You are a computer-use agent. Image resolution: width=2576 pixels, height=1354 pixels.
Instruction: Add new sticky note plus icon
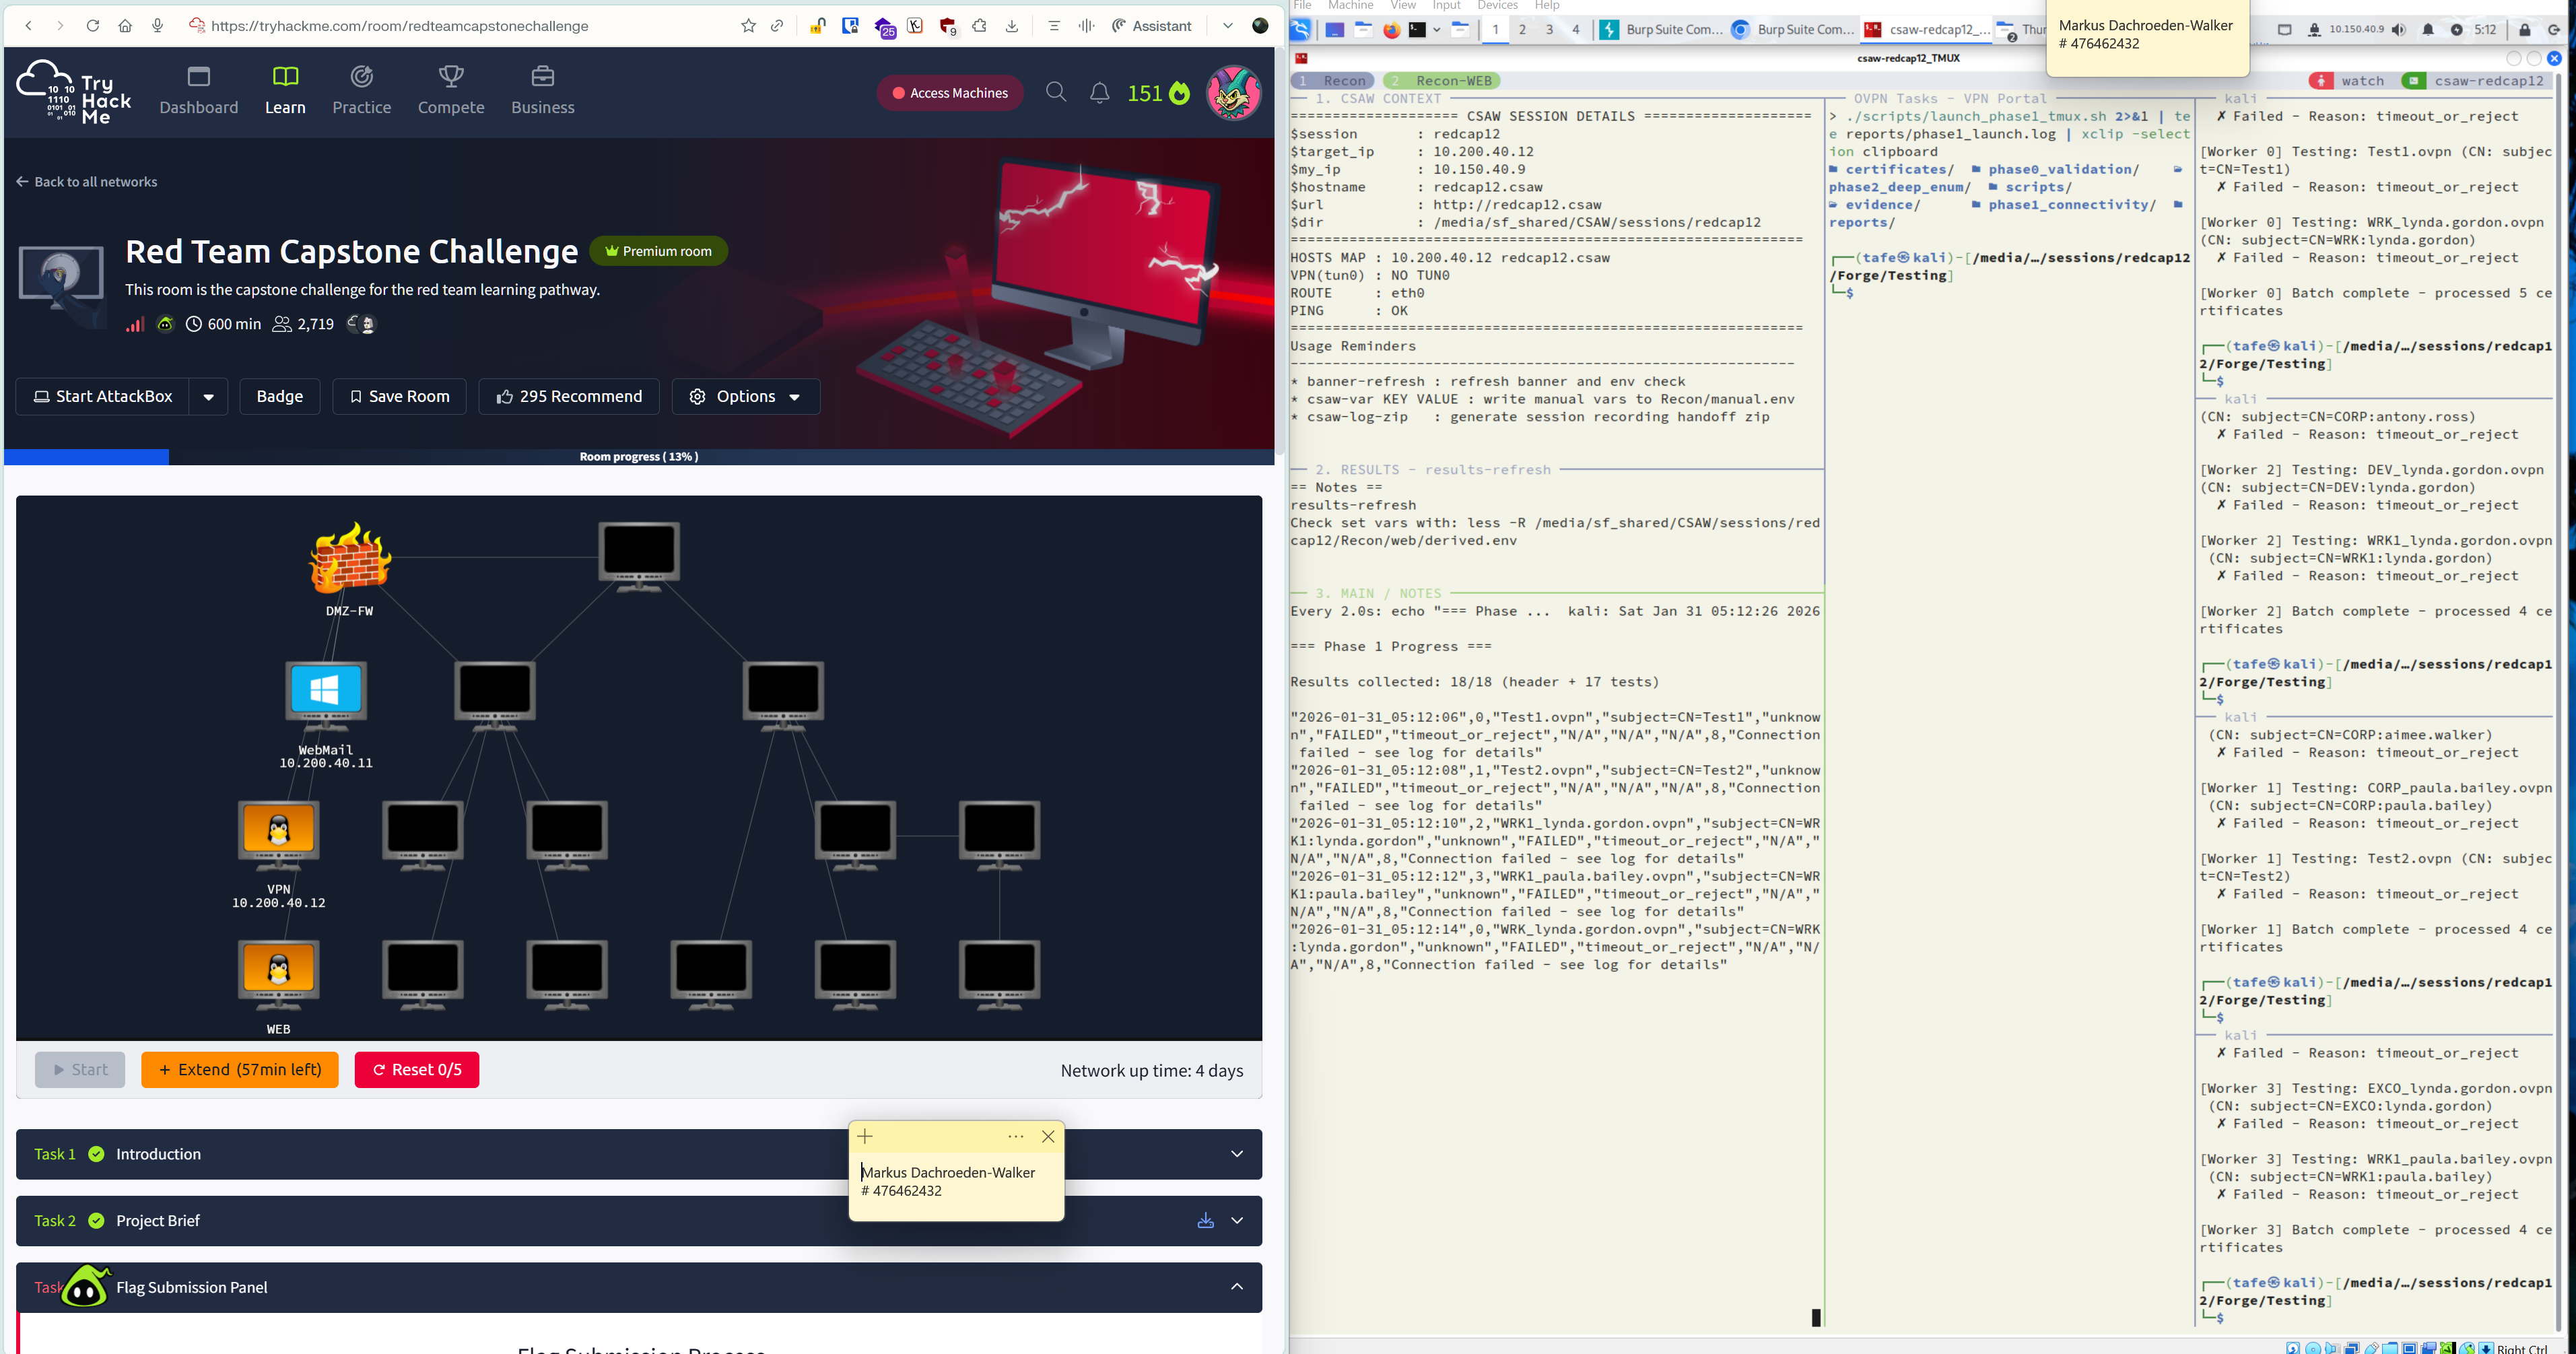[865, 1137]
